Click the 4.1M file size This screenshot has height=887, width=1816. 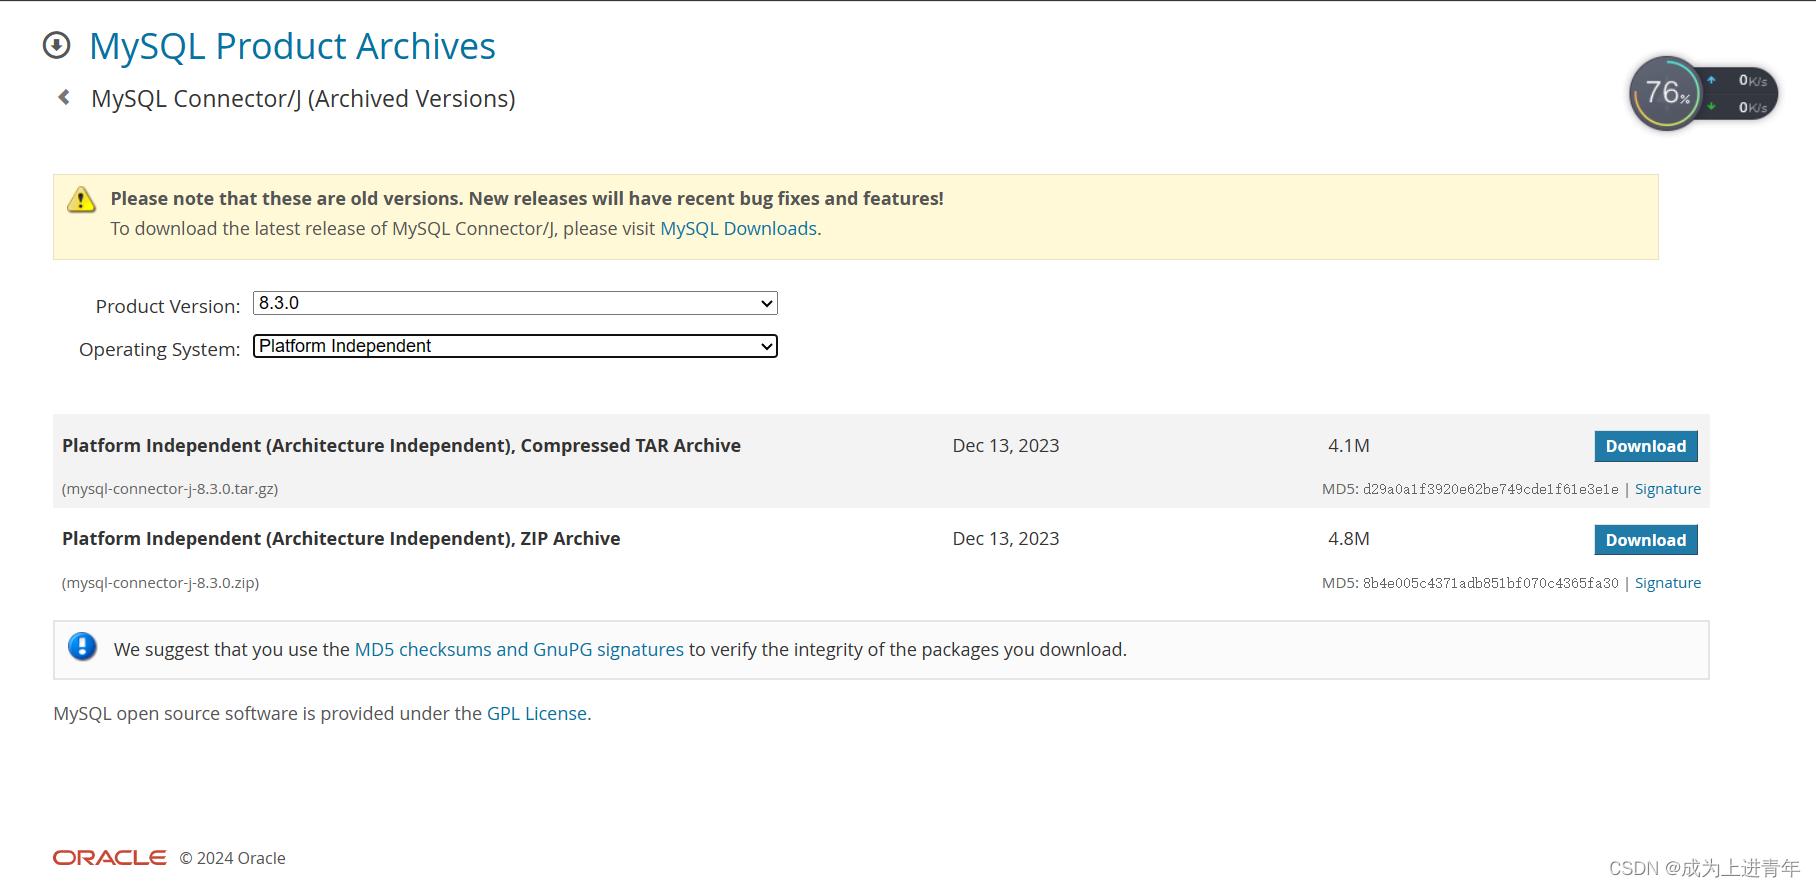[1348, 446]
